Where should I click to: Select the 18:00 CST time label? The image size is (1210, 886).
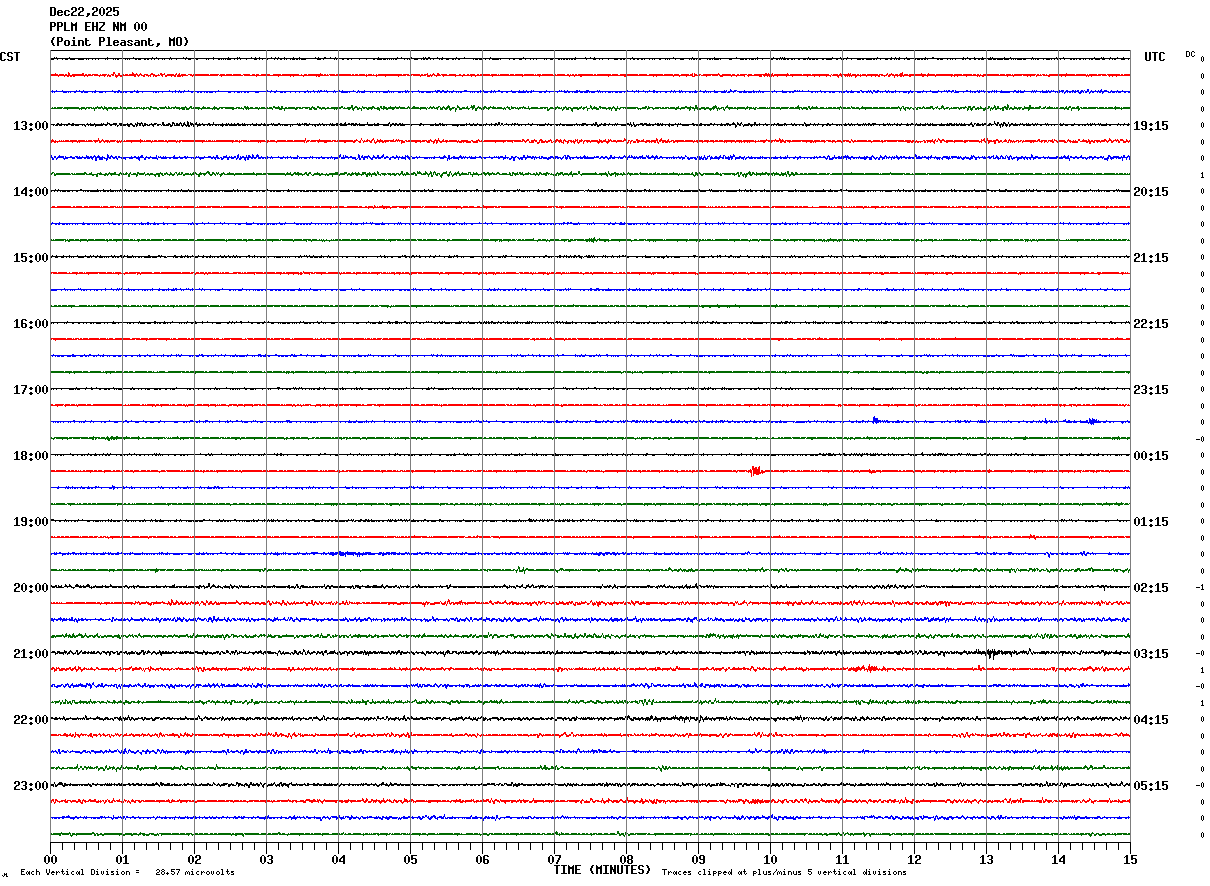coord(31,456)
